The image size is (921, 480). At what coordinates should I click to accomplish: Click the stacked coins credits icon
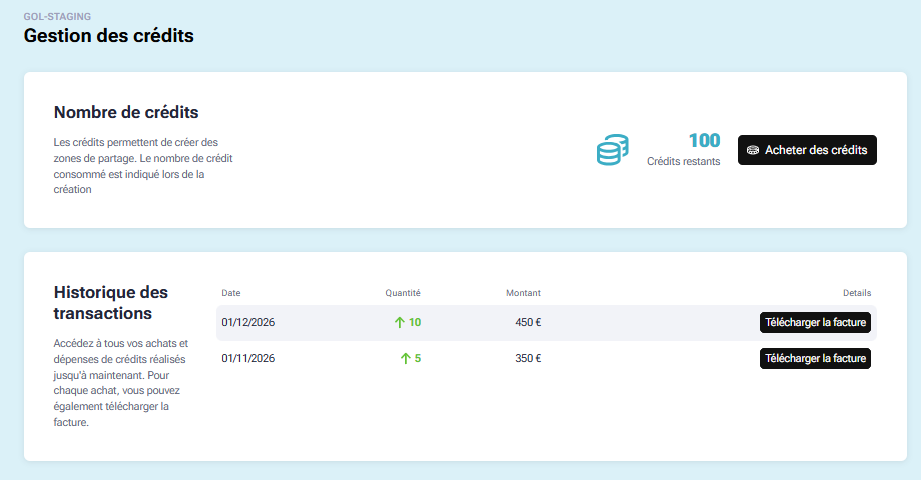(x=612, y=150)
